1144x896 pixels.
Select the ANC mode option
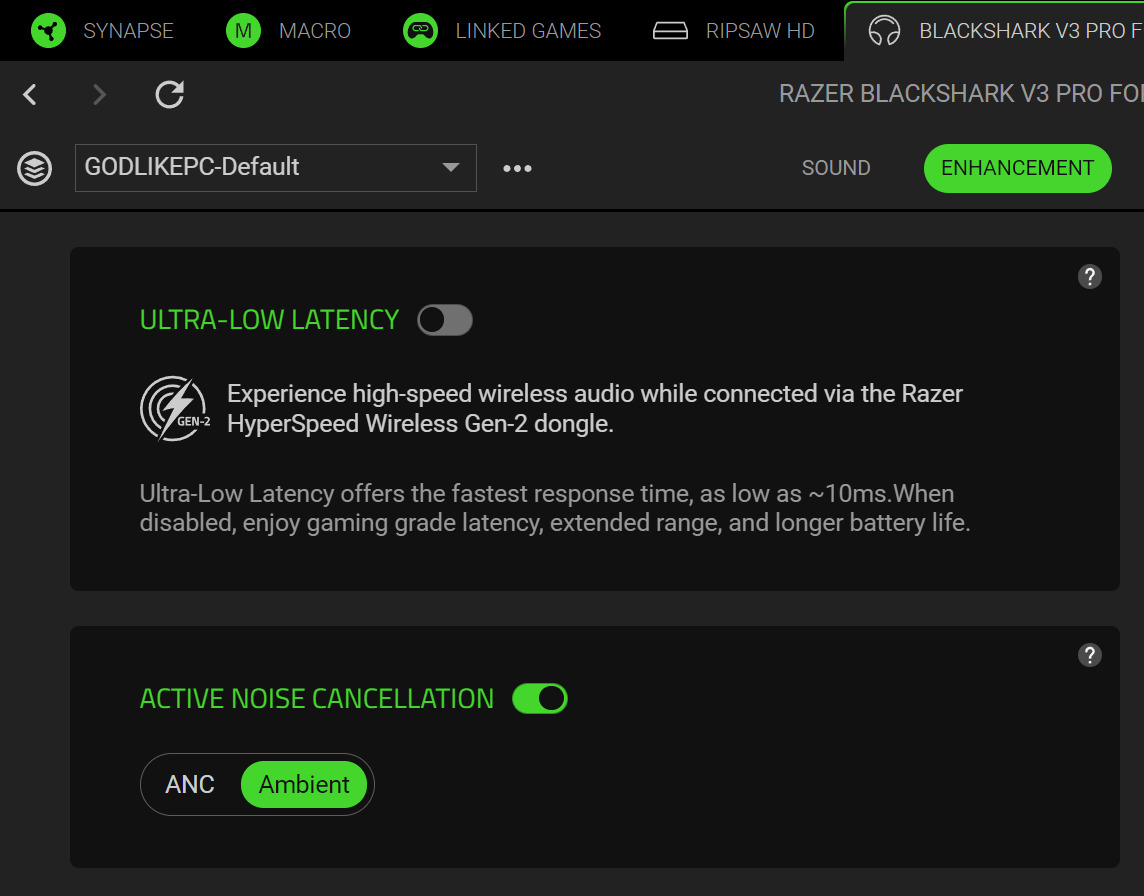click(190, 785)
